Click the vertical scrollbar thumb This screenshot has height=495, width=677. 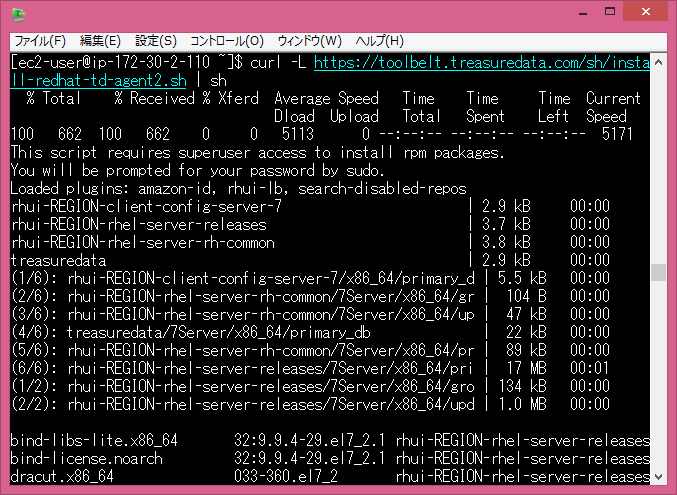tap(657, 273)
